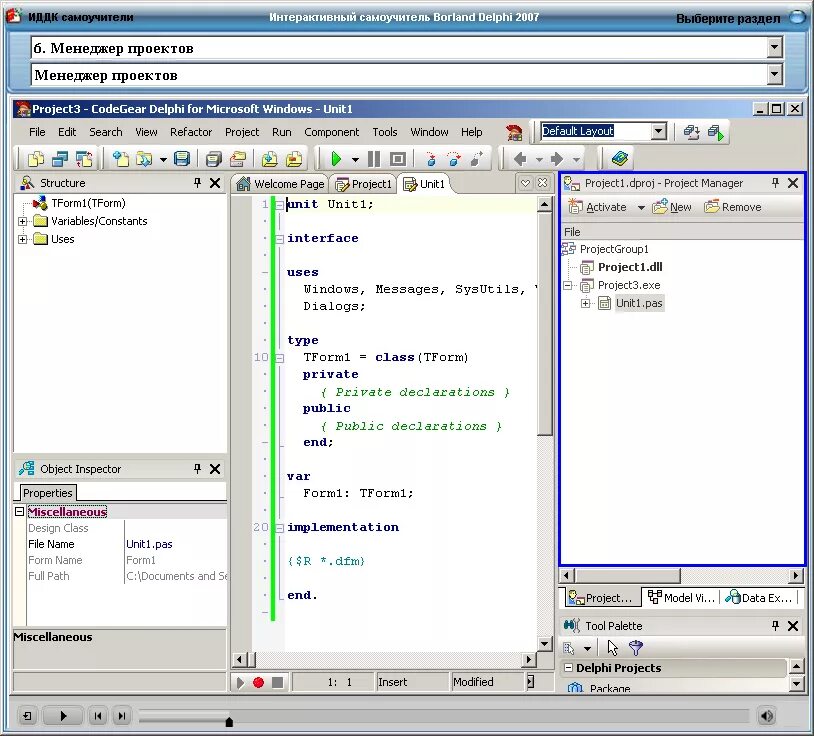Collapse the Miscellaneous property category

19,512
